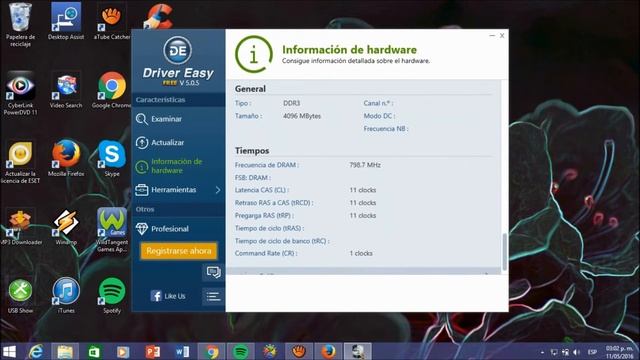Screen dimensions: 640x360
Task: Select the DDR3 type value
Action: tap(291, 103)
